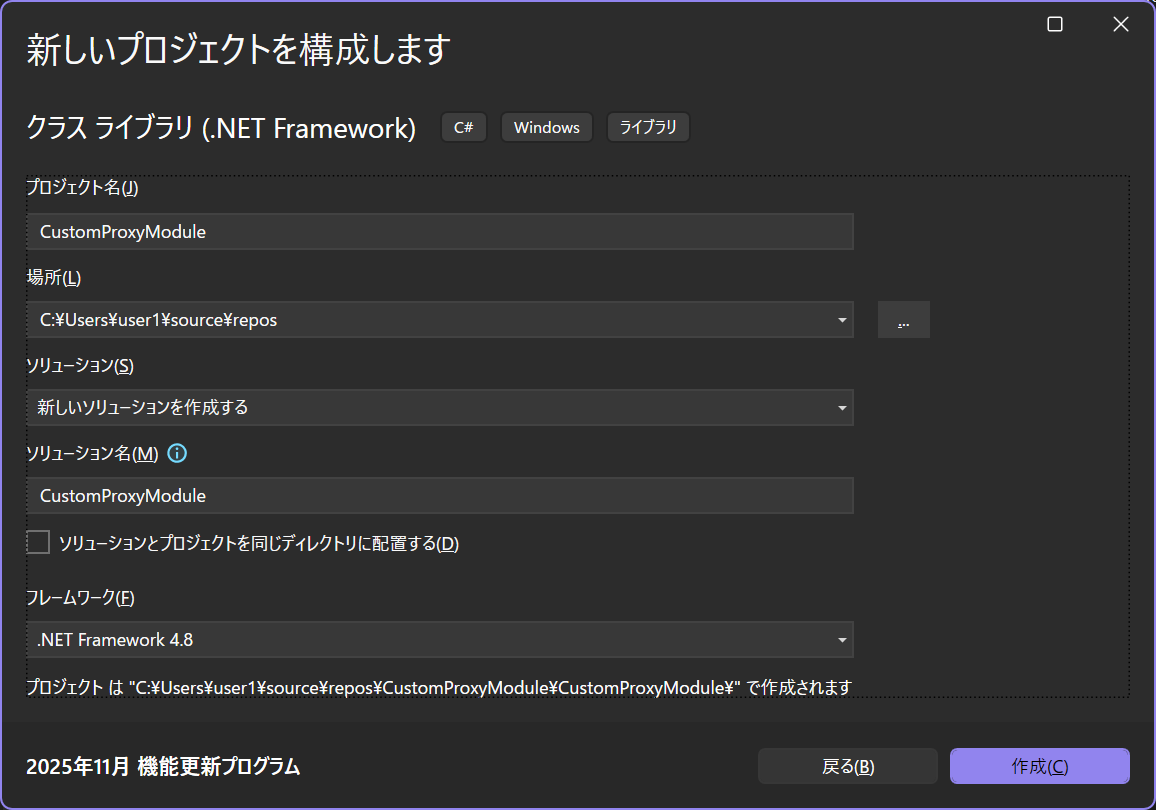The image size is (1156, 810).
Task: Enable placing solution and project in same directory
Action: pos(38,543)
